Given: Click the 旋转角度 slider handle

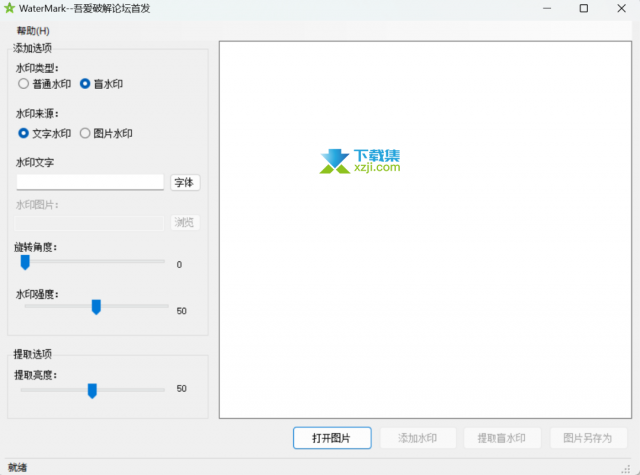Looking at the screenshot, I should pos(25,262).
